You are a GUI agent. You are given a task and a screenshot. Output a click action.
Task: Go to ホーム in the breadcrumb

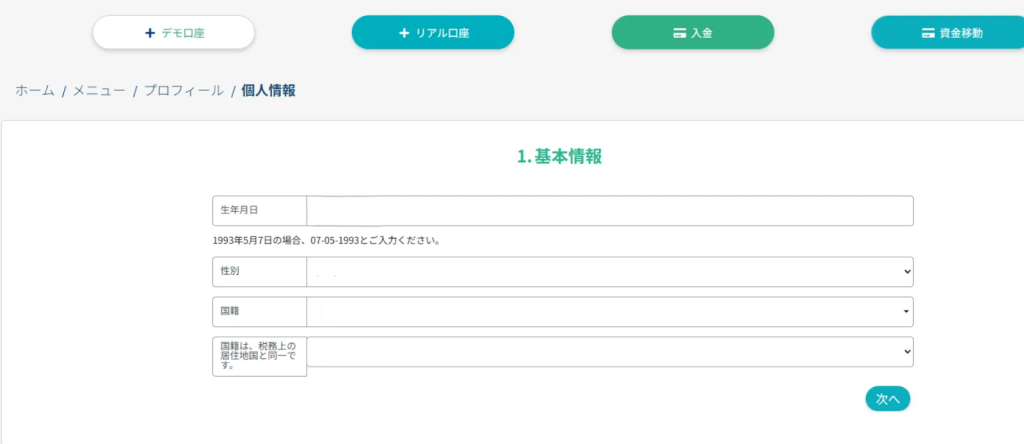tap(35, 91)
